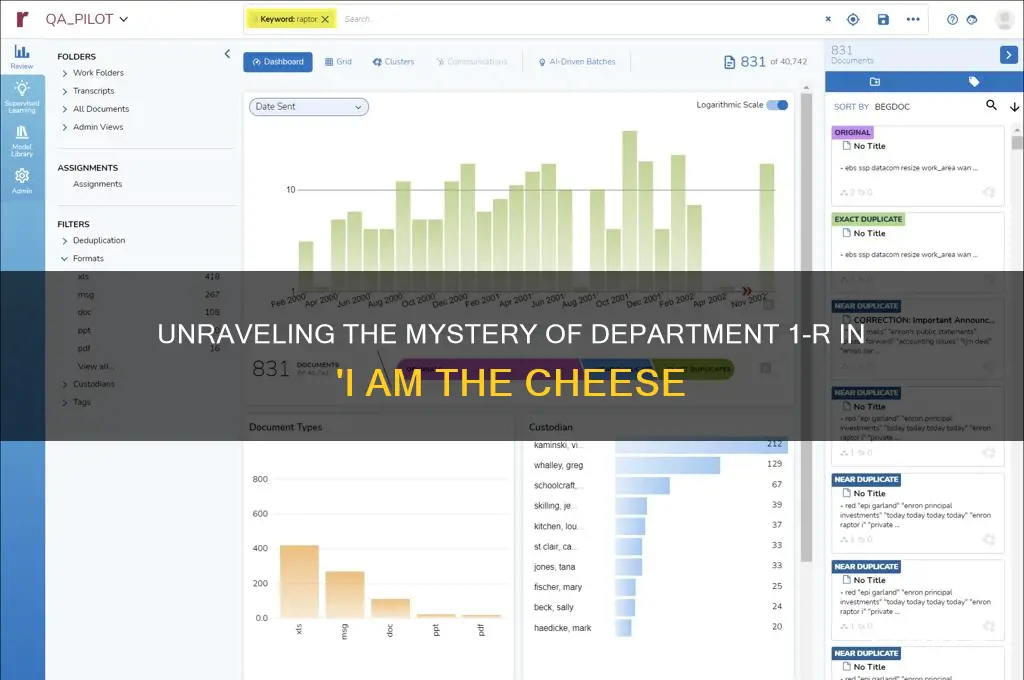Expand the Deduplication filter section
This screenshot has height=680, width=1024.
98,240
